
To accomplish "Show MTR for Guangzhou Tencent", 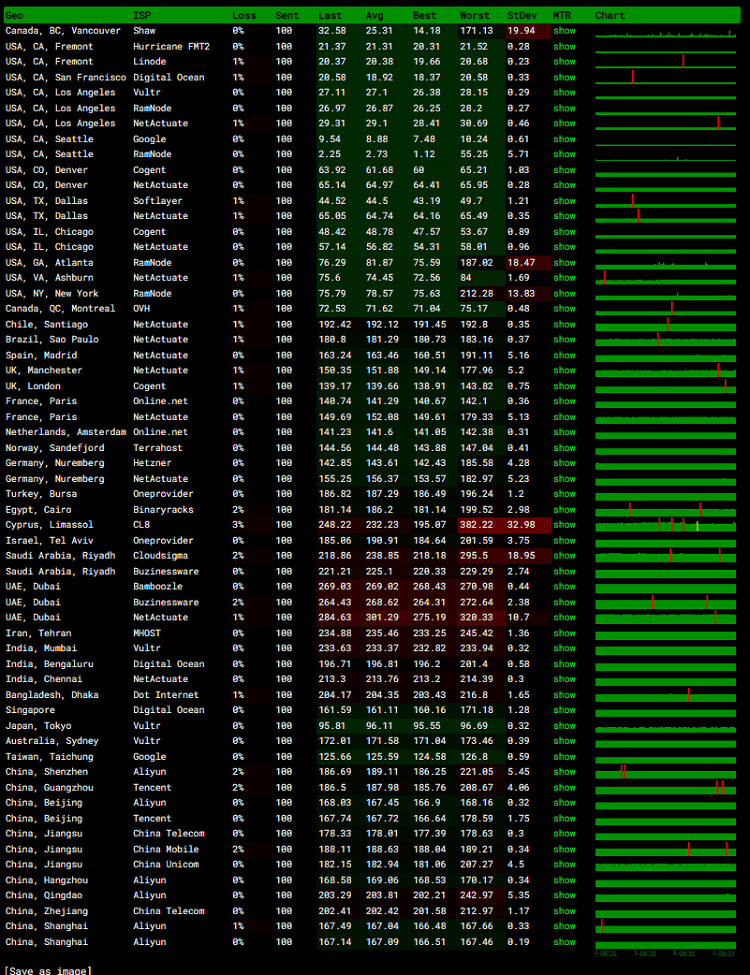I will coord(564,787).
